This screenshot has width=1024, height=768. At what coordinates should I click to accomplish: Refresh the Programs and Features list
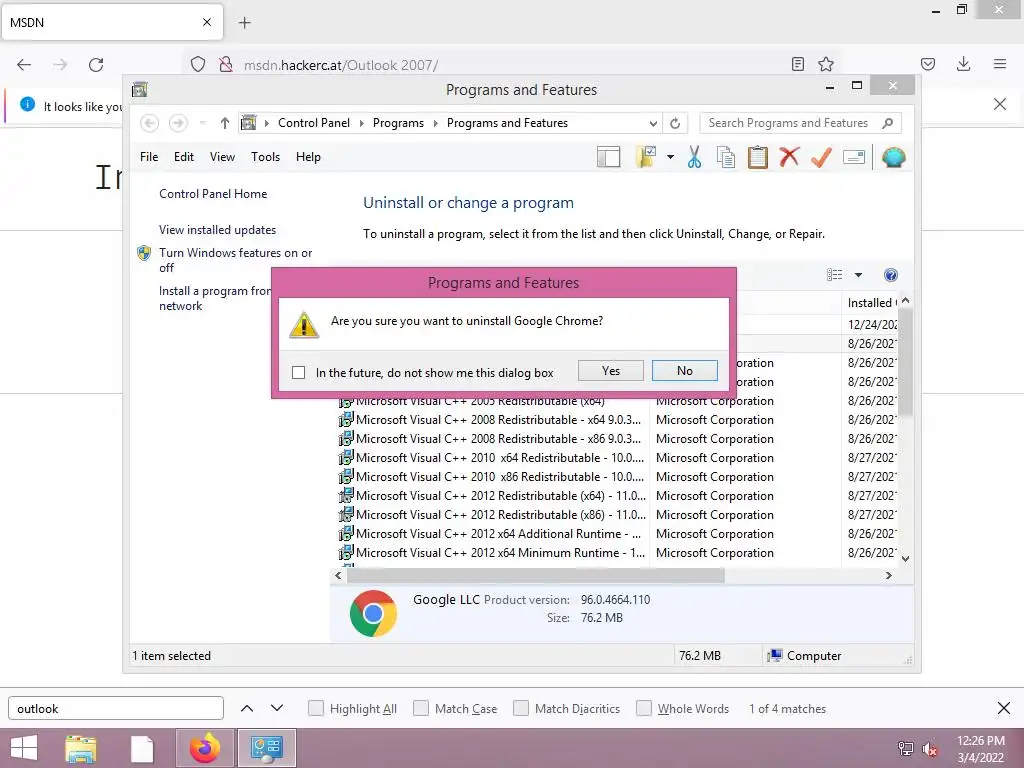click(675, 123)
